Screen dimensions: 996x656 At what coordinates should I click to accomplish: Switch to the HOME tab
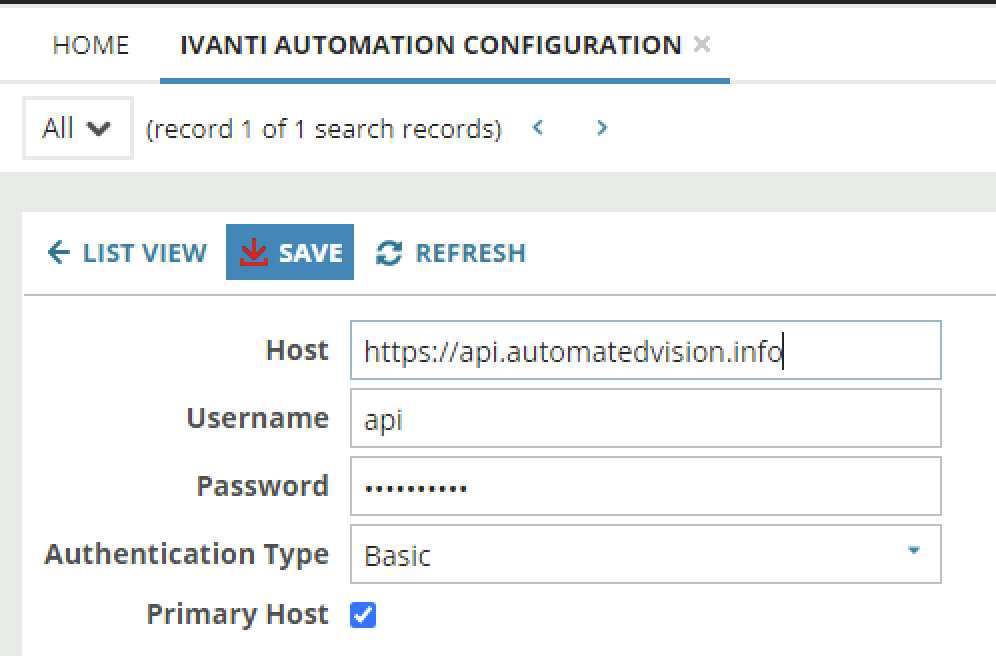(91, 45)
